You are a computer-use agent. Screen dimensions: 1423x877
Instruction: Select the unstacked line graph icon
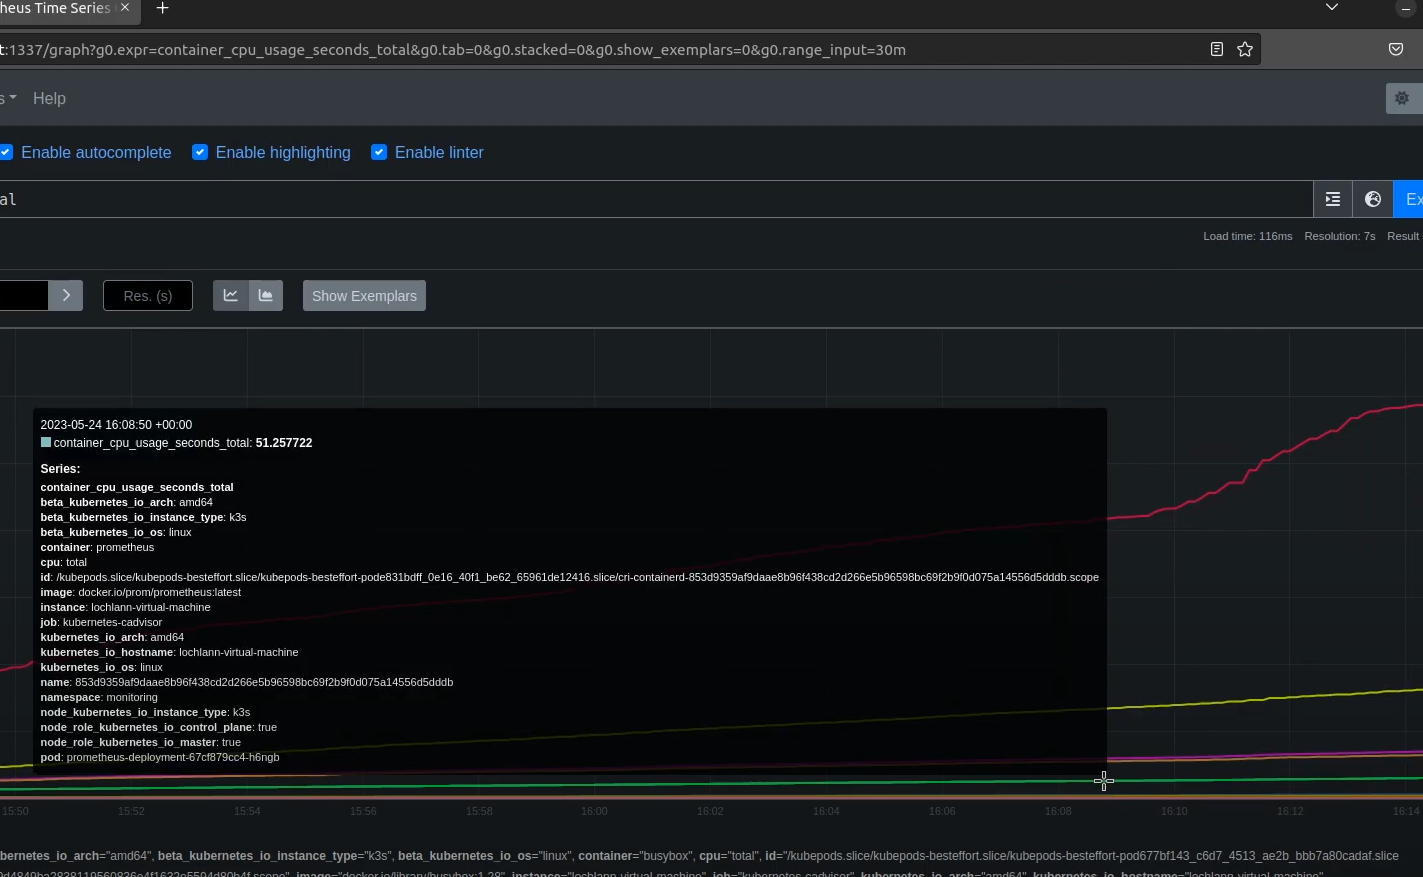(230, 295)
